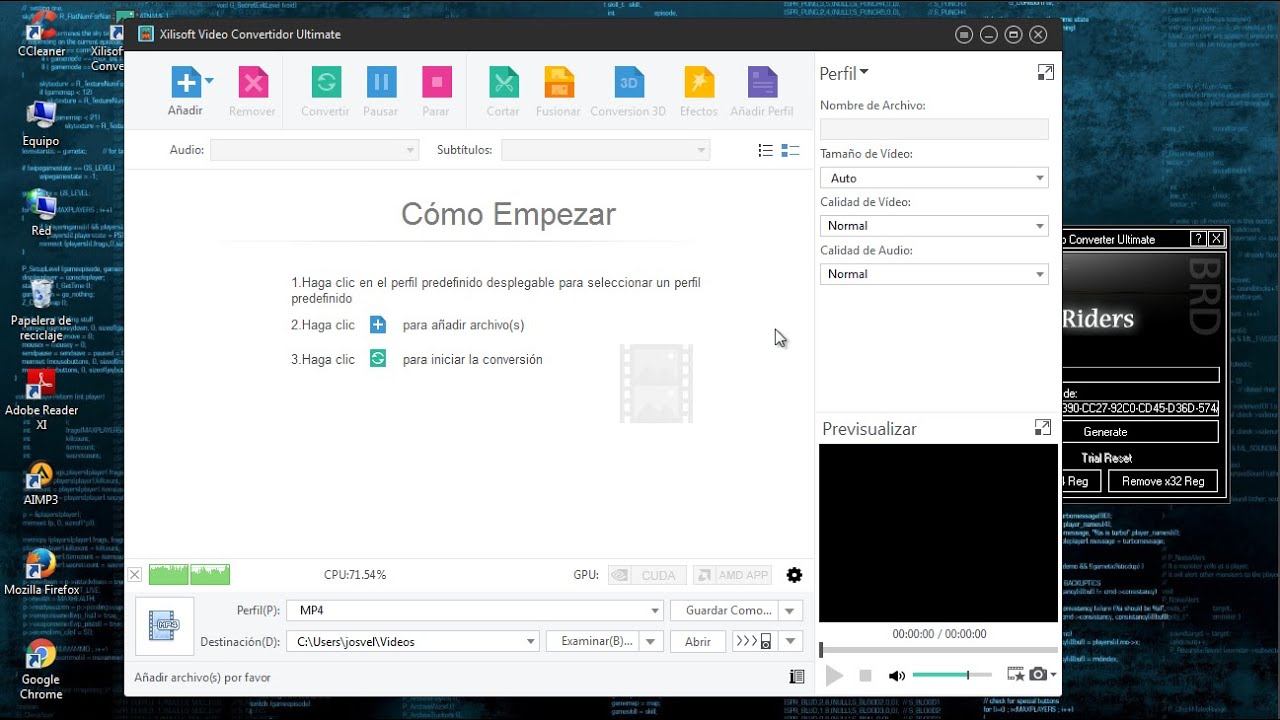The width and height of the screenshot is (1280, 720).
Task: Click Remove x32 Reg in keygen window
Action: [x=1162, y=481]
